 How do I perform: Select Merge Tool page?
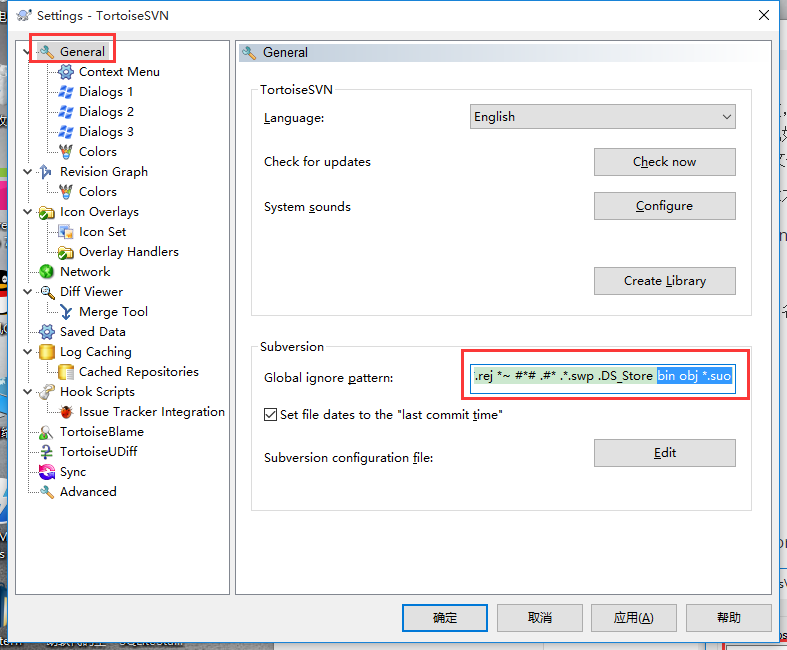[x=113, y=312]
